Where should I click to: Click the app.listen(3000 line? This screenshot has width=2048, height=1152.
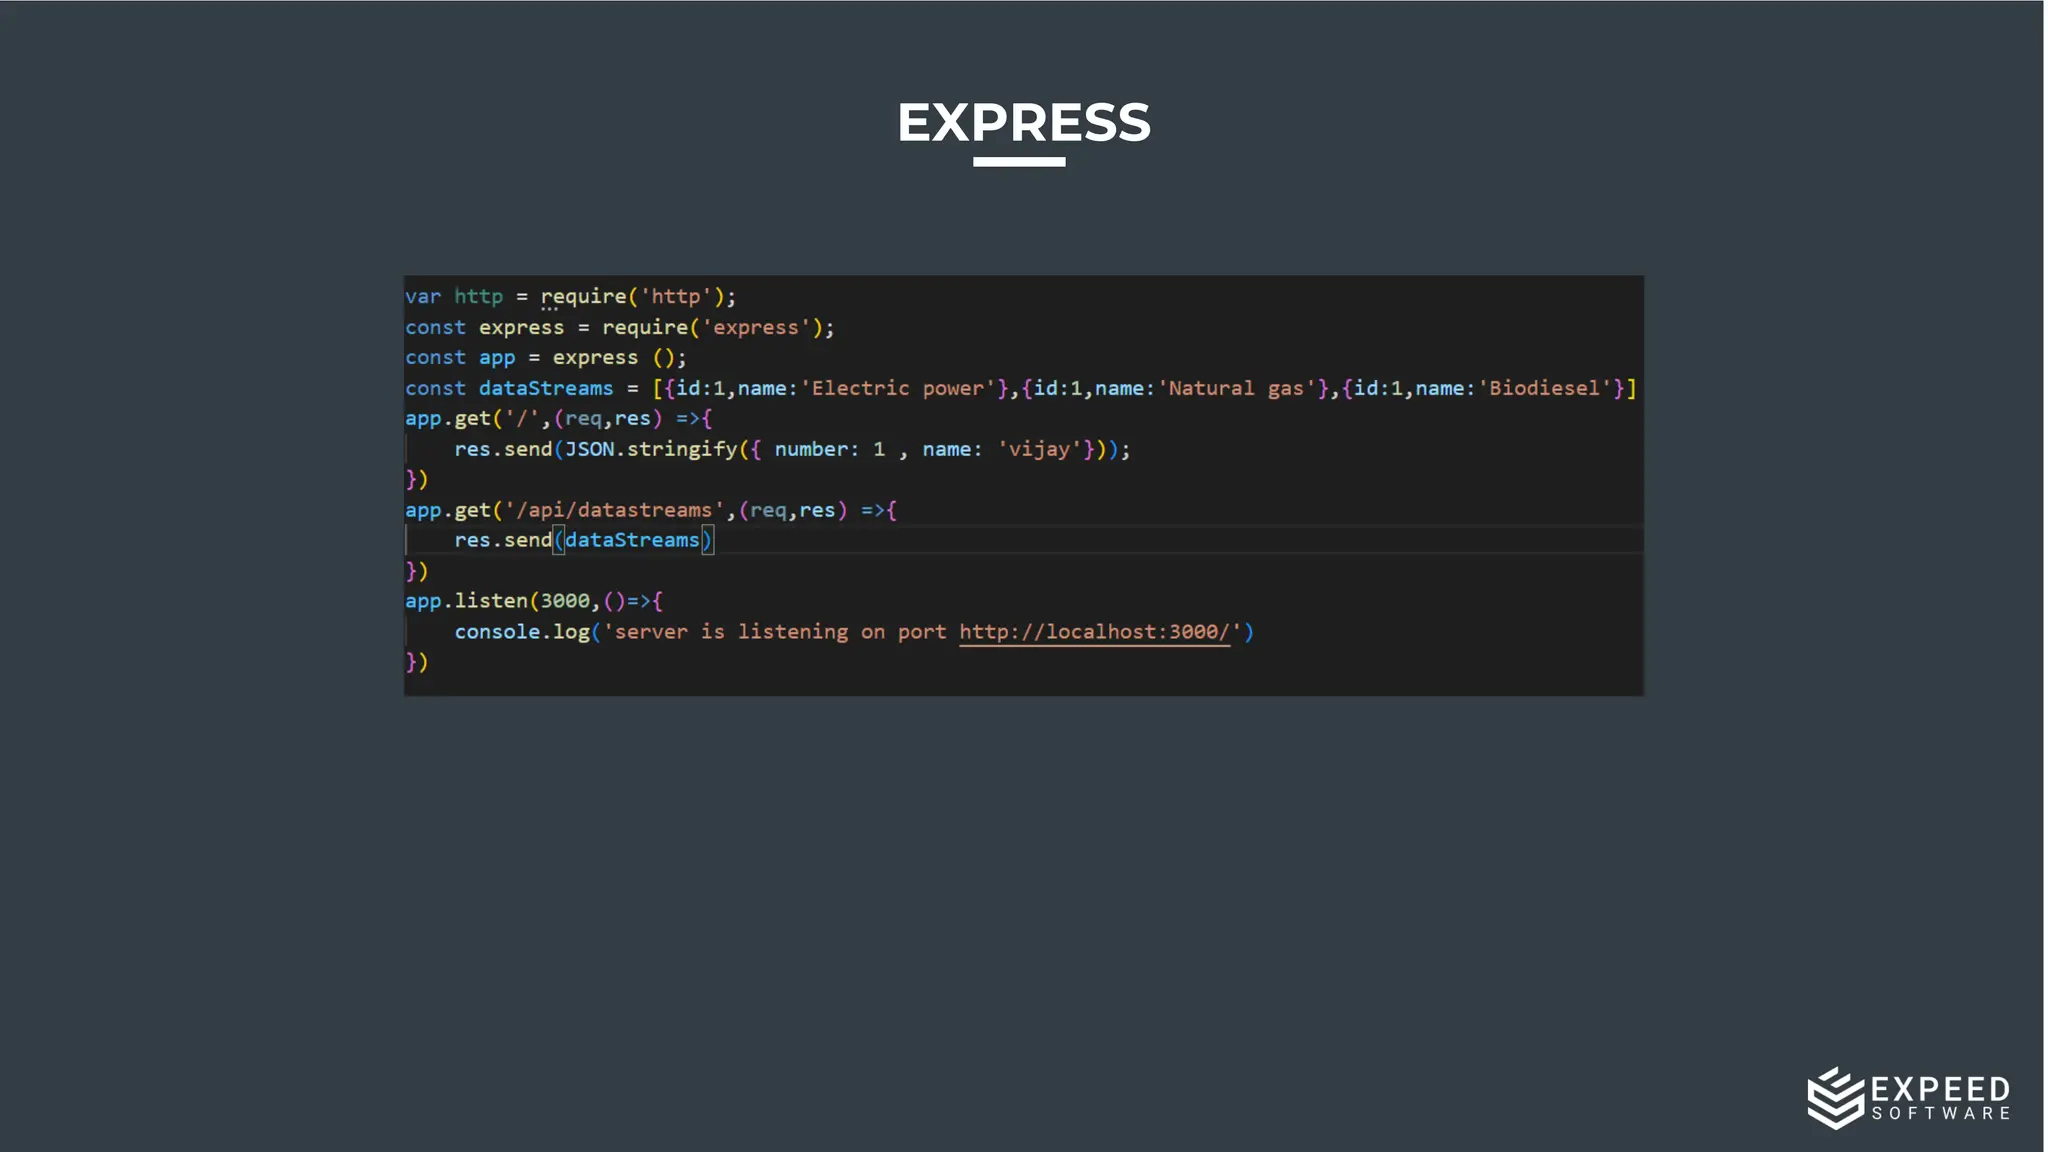pos(534,602)
